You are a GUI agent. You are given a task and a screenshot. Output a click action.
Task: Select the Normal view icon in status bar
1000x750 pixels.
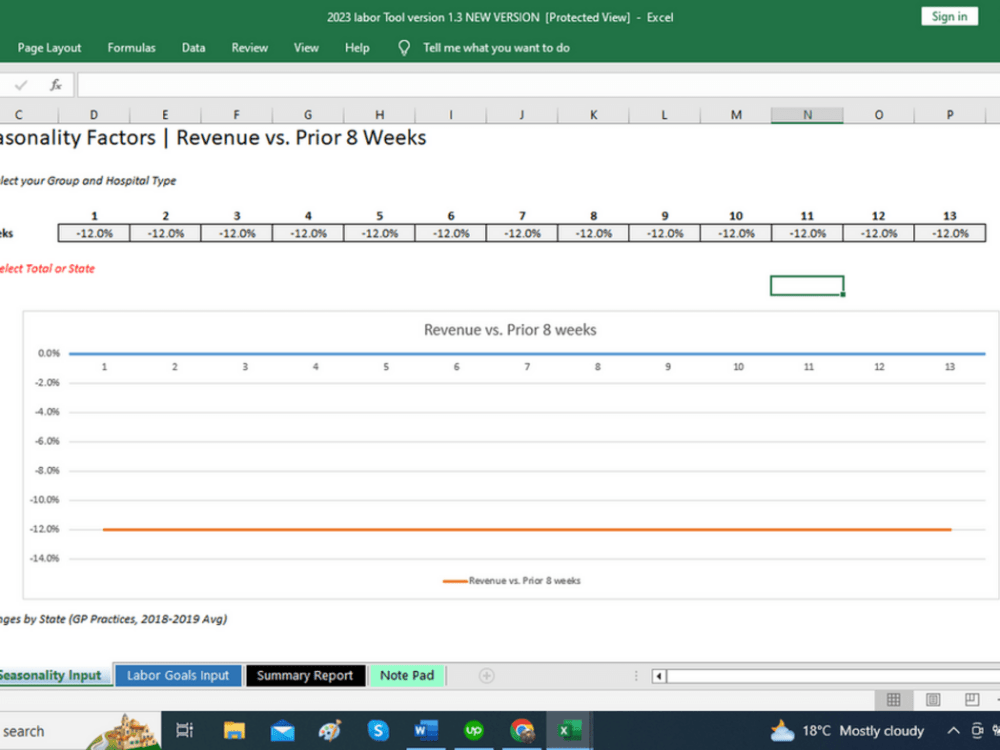[894, 699]
